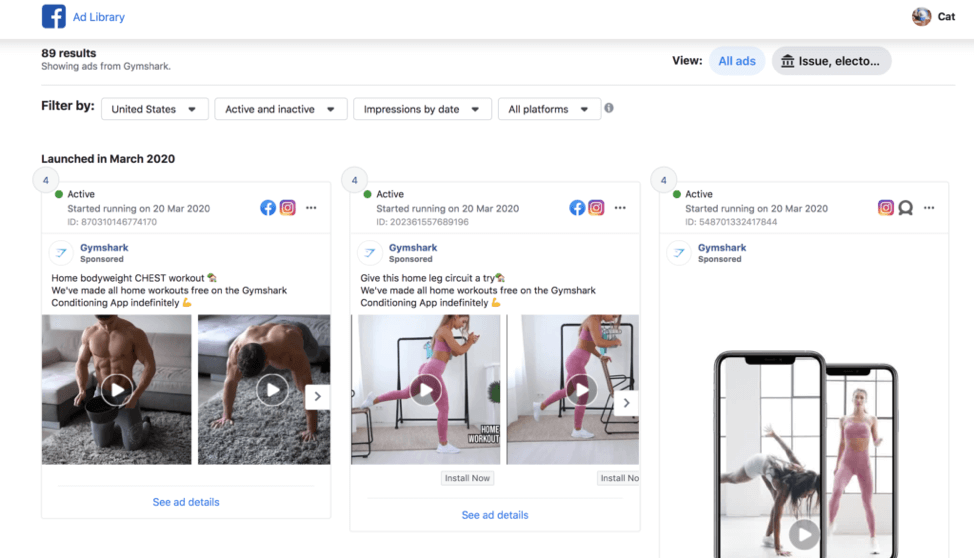Open more options for ad ID 548701332417844
The width and height of the screenshot is (974, 558).
pos(929,208)
